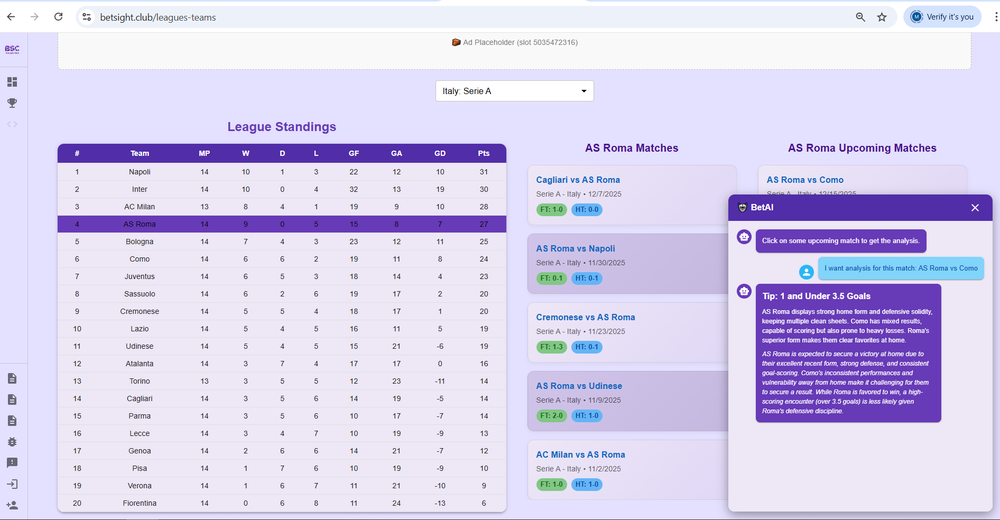
Task: Click the add user sidebar icon
Action: tap(12, 506)
